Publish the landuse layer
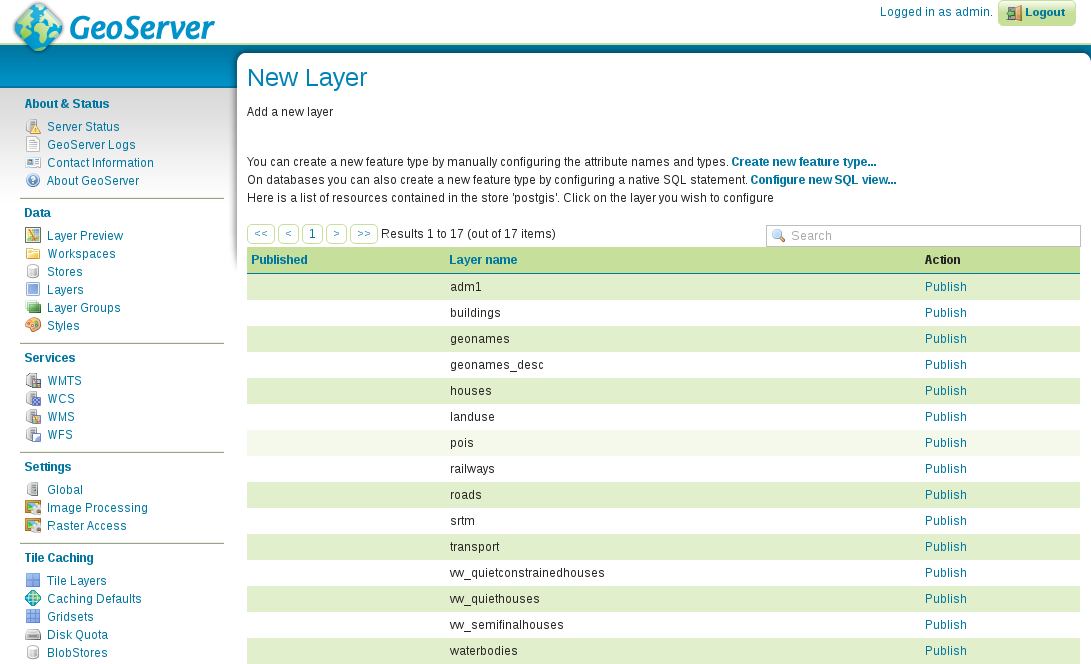 [946, 417]
